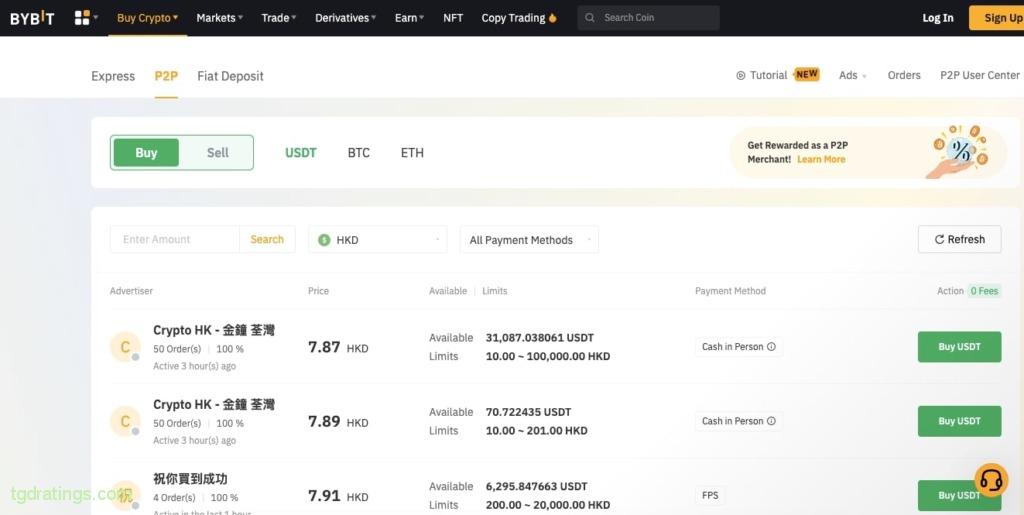Click the Sign Up button
This screenshot has width=1024, height=515.
(x=997, y=18)
